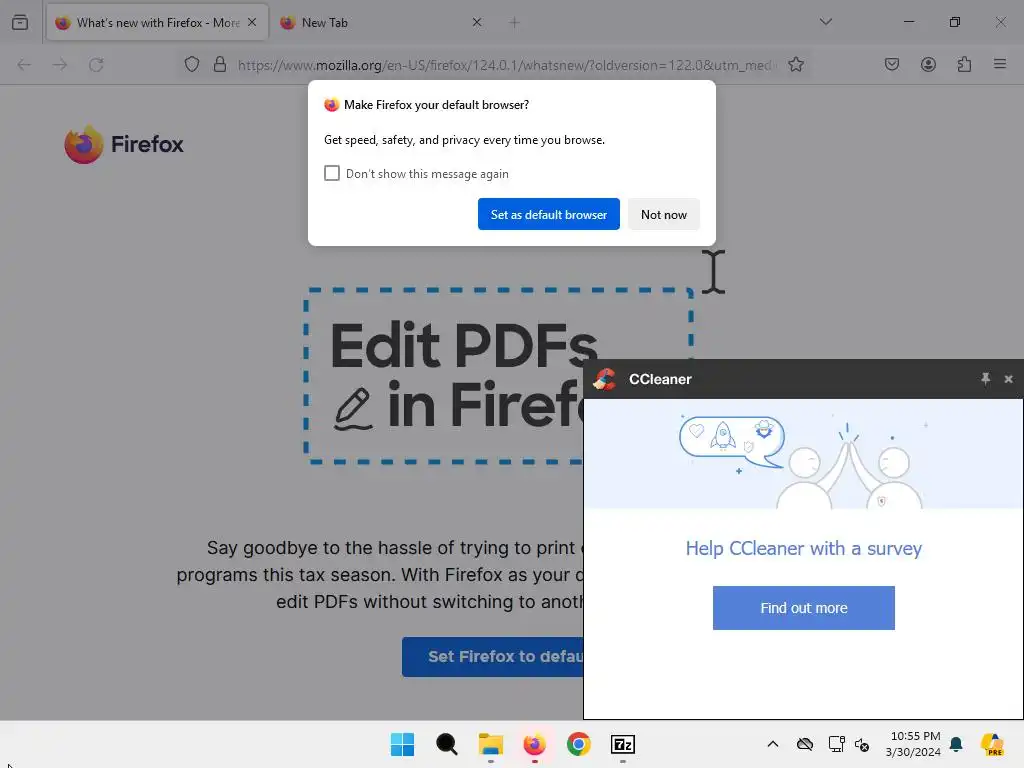Expand the list all tabs chevron
Viewport: 1024px width, 768px height.
(825, 22)
